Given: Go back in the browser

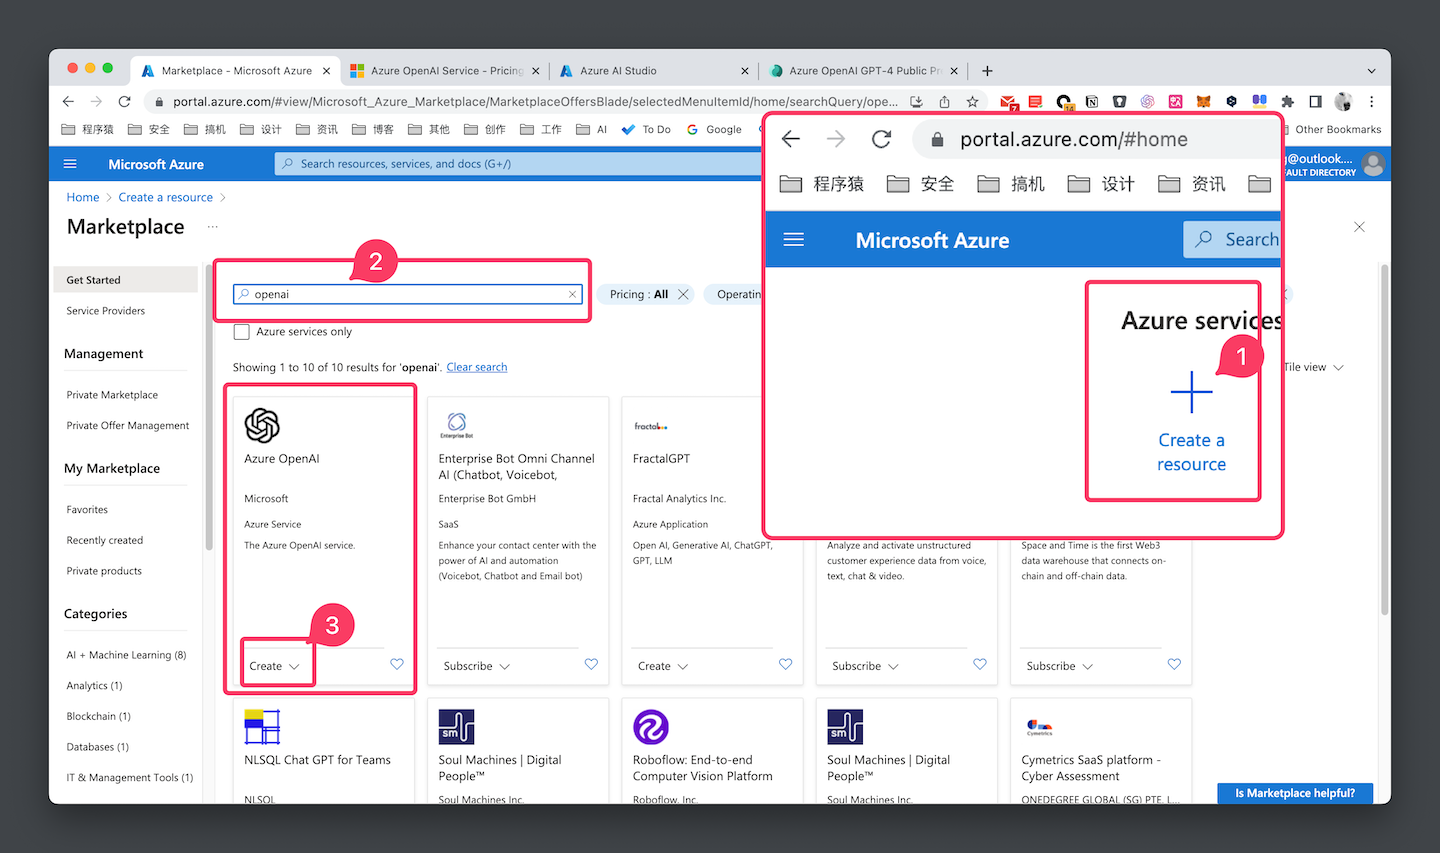Looking at the screenshot, I should pos(68,101).
